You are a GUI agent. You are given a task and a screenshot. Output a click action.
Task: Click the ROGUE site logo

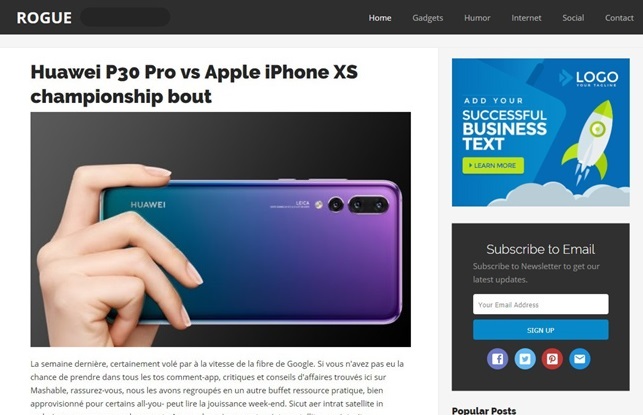coord(44,18)
